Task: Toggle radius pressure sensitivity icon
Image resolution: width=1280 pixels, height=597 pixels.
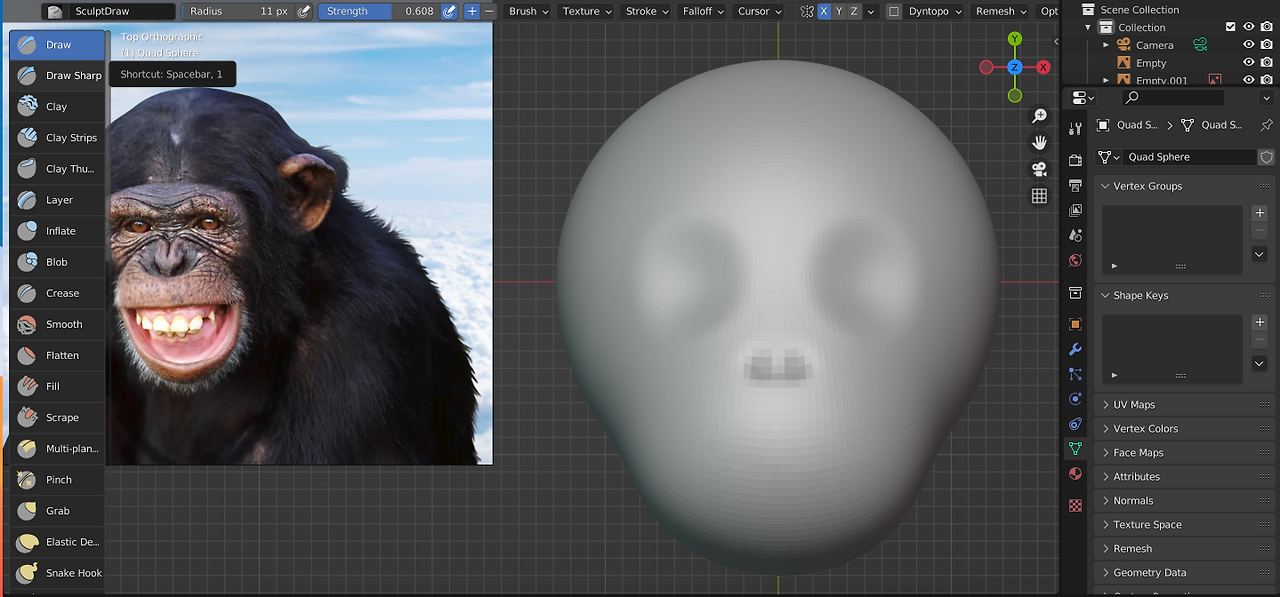Action: point(304,11)
